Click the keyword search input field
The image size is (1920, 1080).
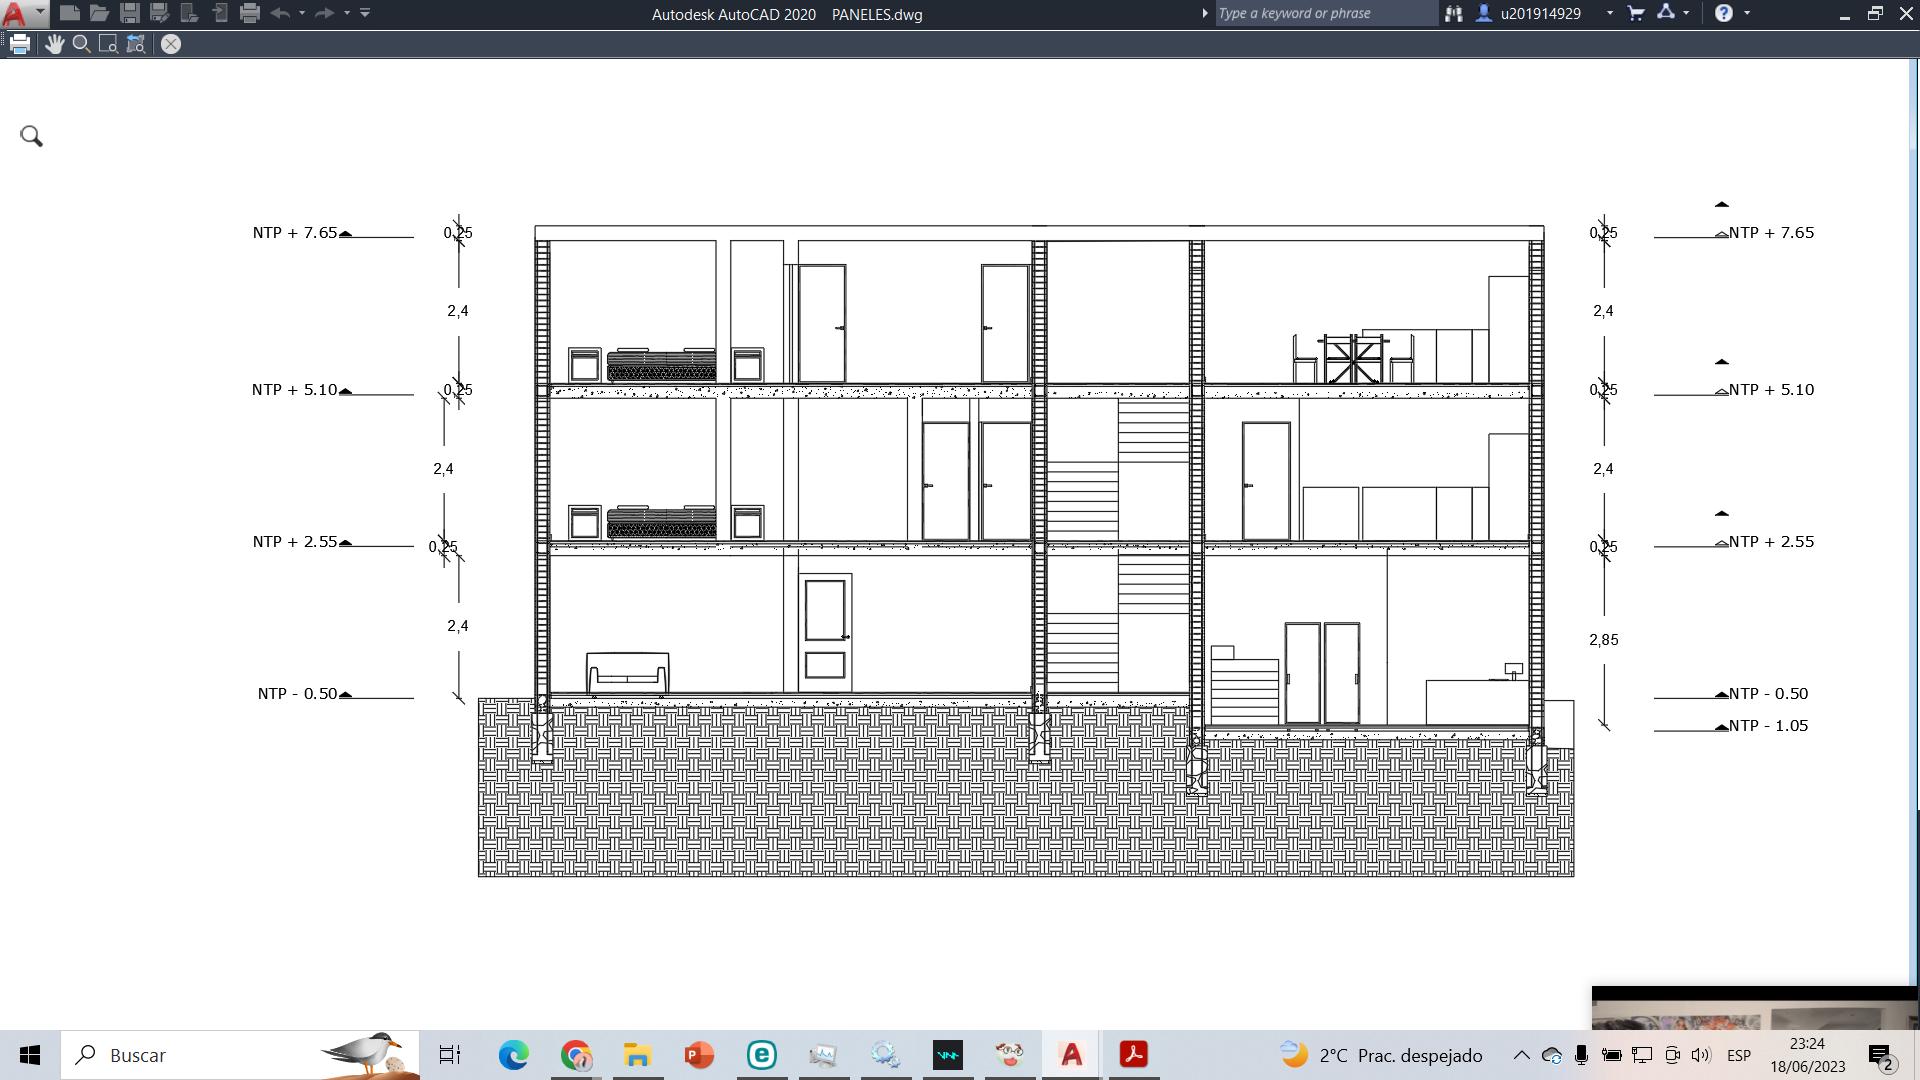click(x=1325, y=13)
